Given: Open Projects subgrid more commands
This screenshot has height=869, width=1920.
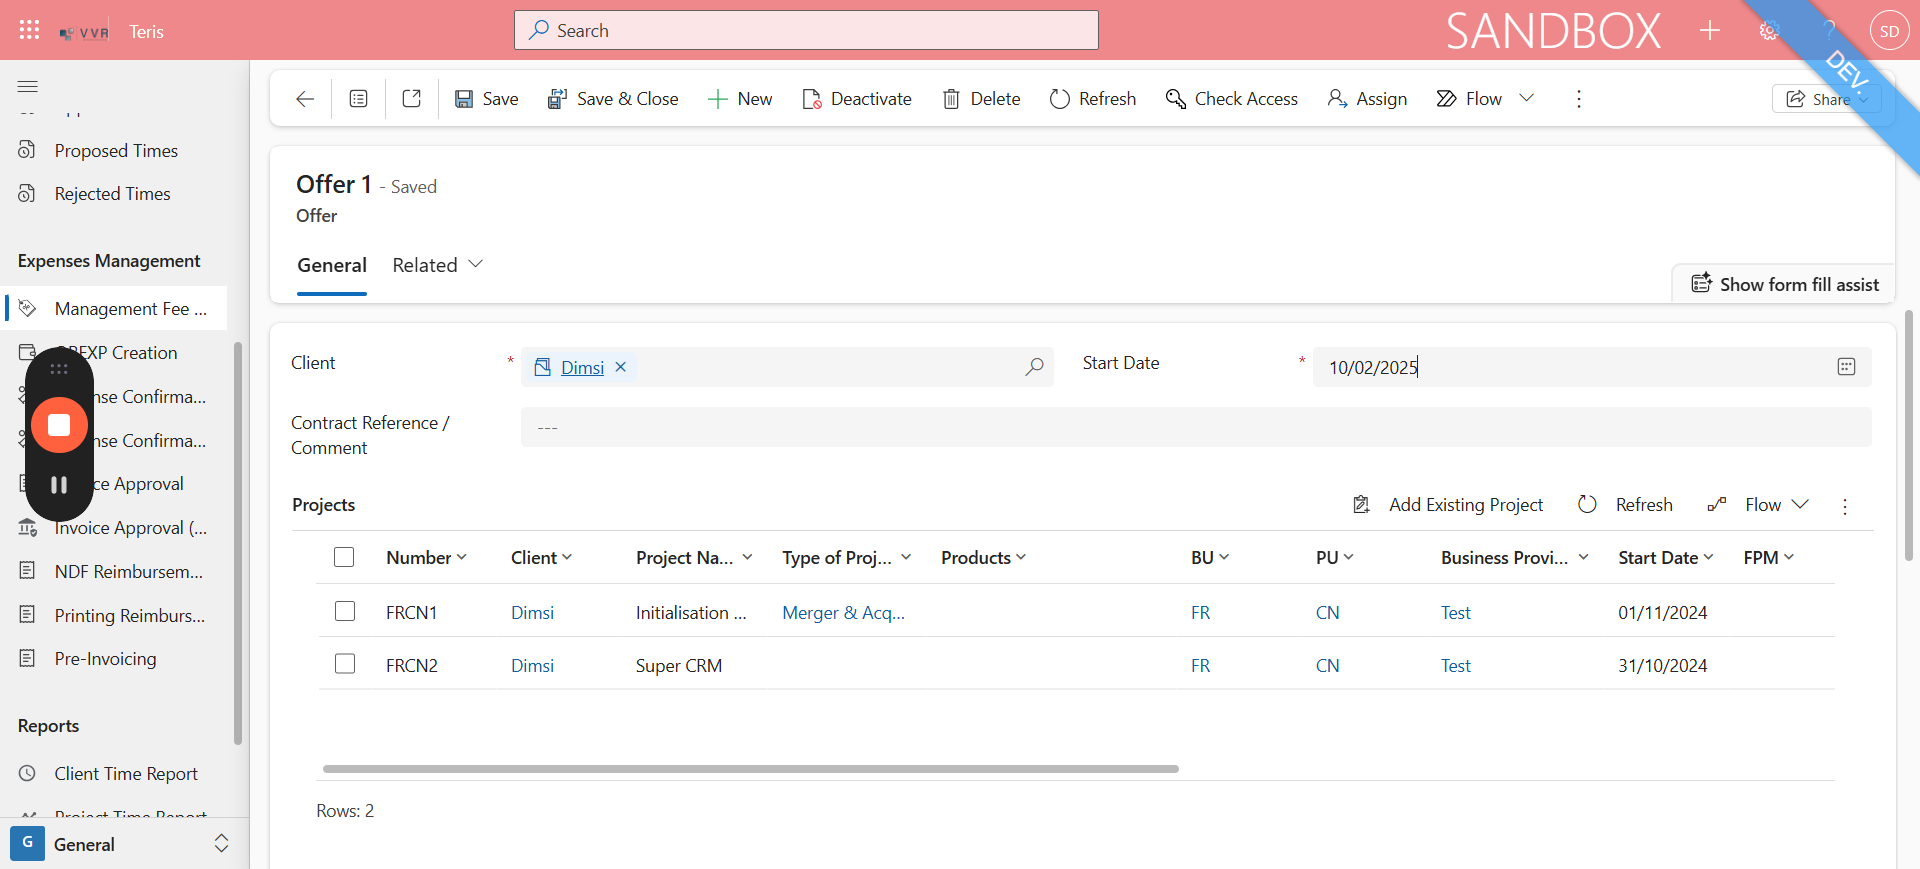Looking at the screenshot, I should tap(1845, 506).
